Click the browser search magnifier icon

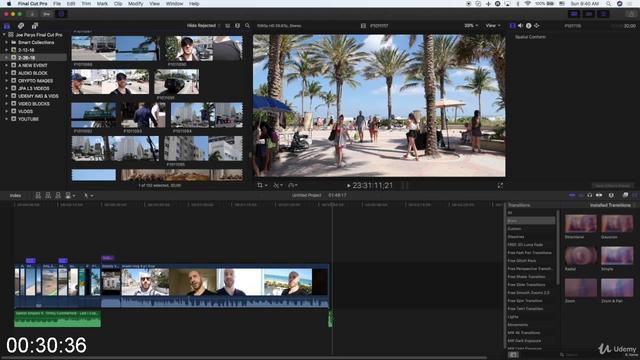point(247,26)
